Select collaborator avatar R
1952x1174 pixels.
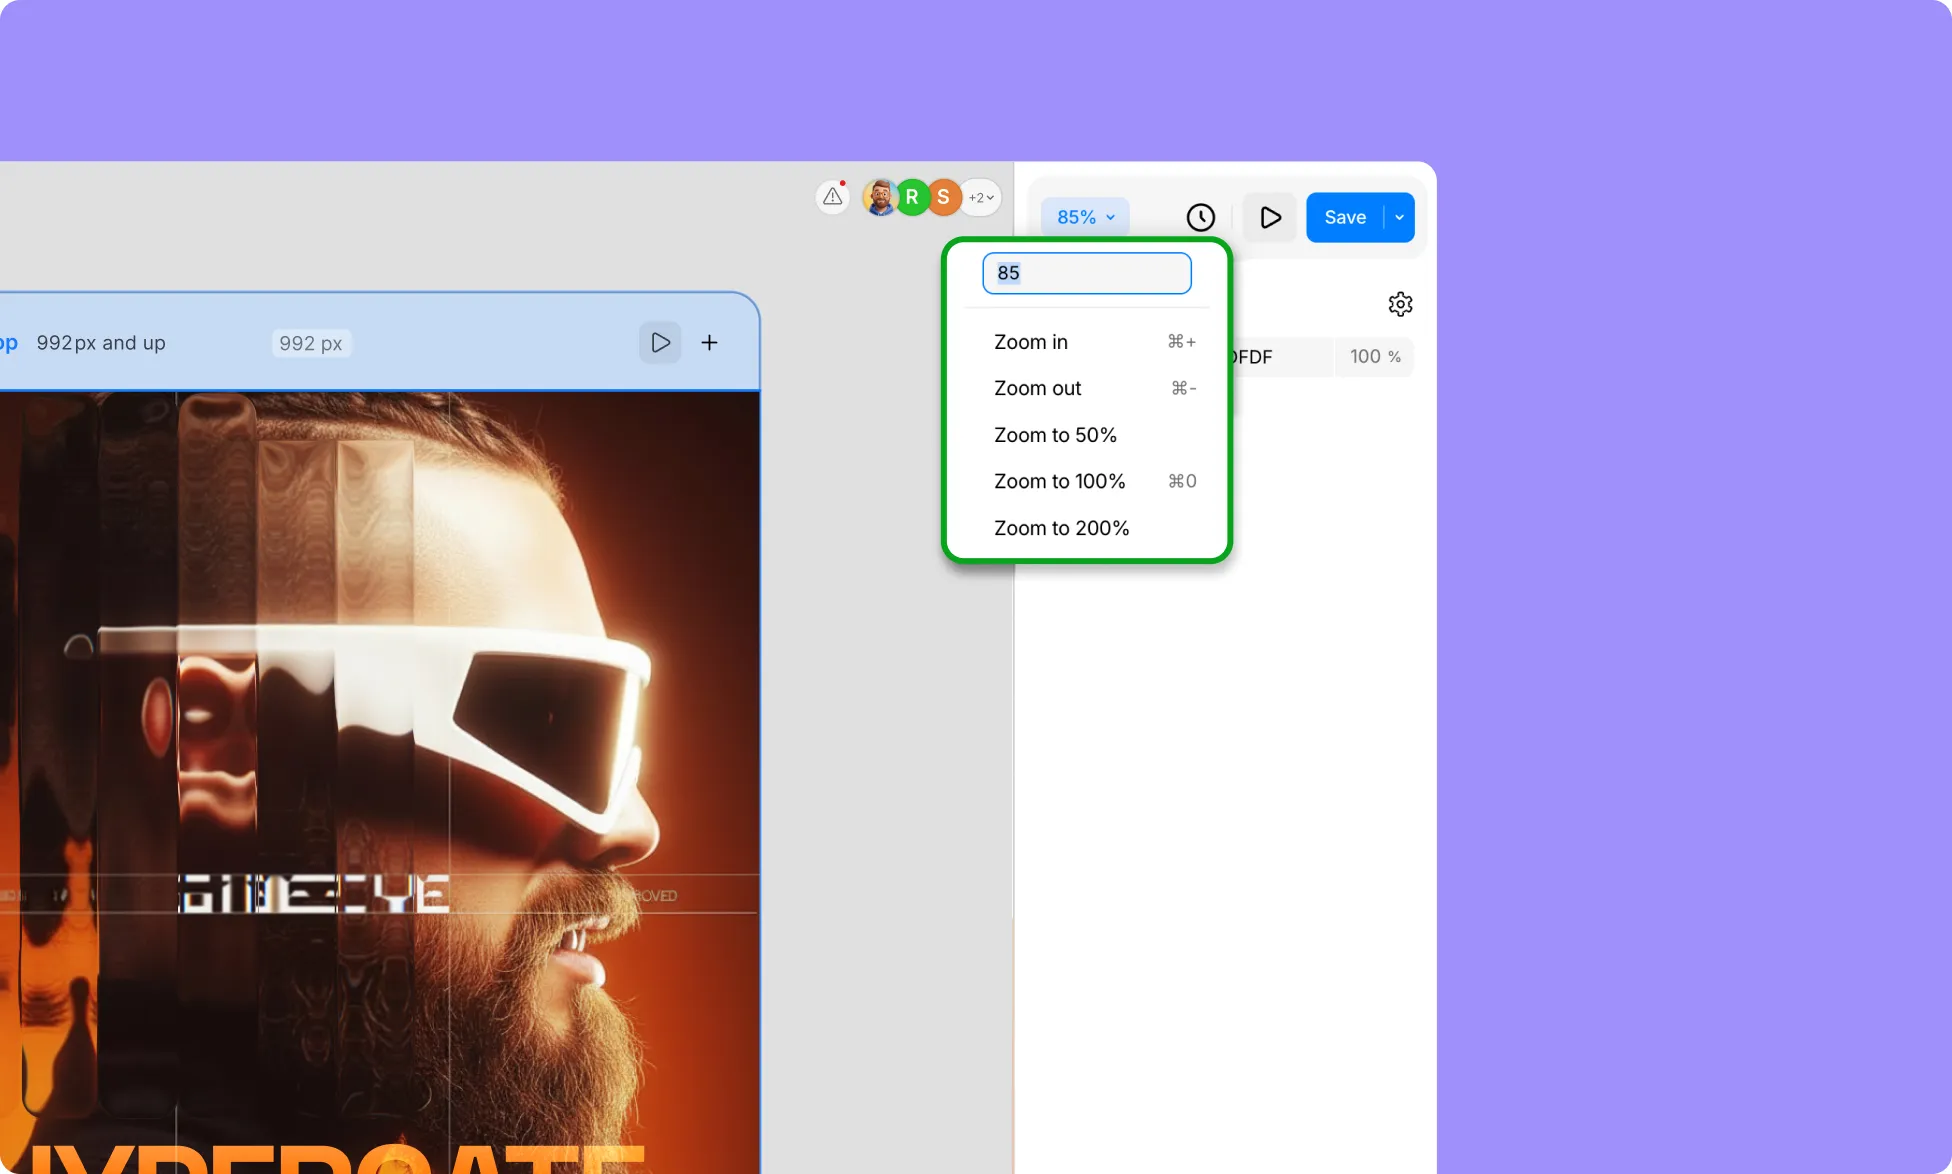pyautogui.click(x=912, y=197)
